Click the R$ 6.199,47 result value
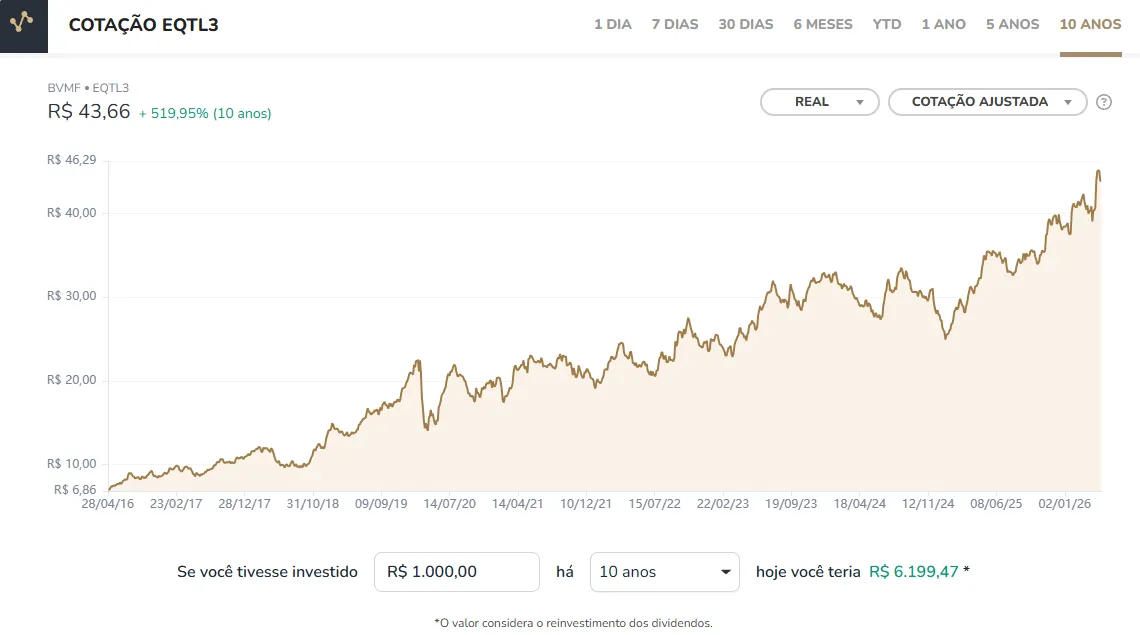Image resolution: width=1140 pixels, height=635 pixels. 914,572
